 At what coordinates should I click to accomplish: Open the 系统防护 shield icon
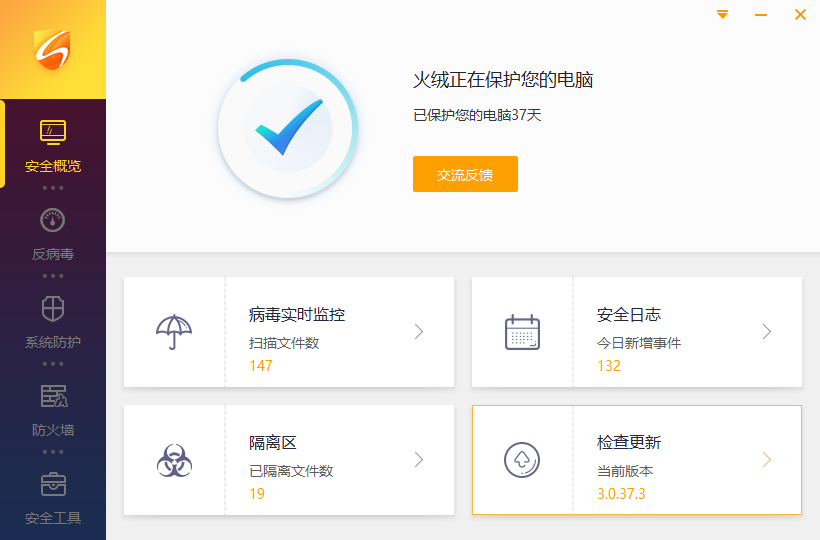53,308
